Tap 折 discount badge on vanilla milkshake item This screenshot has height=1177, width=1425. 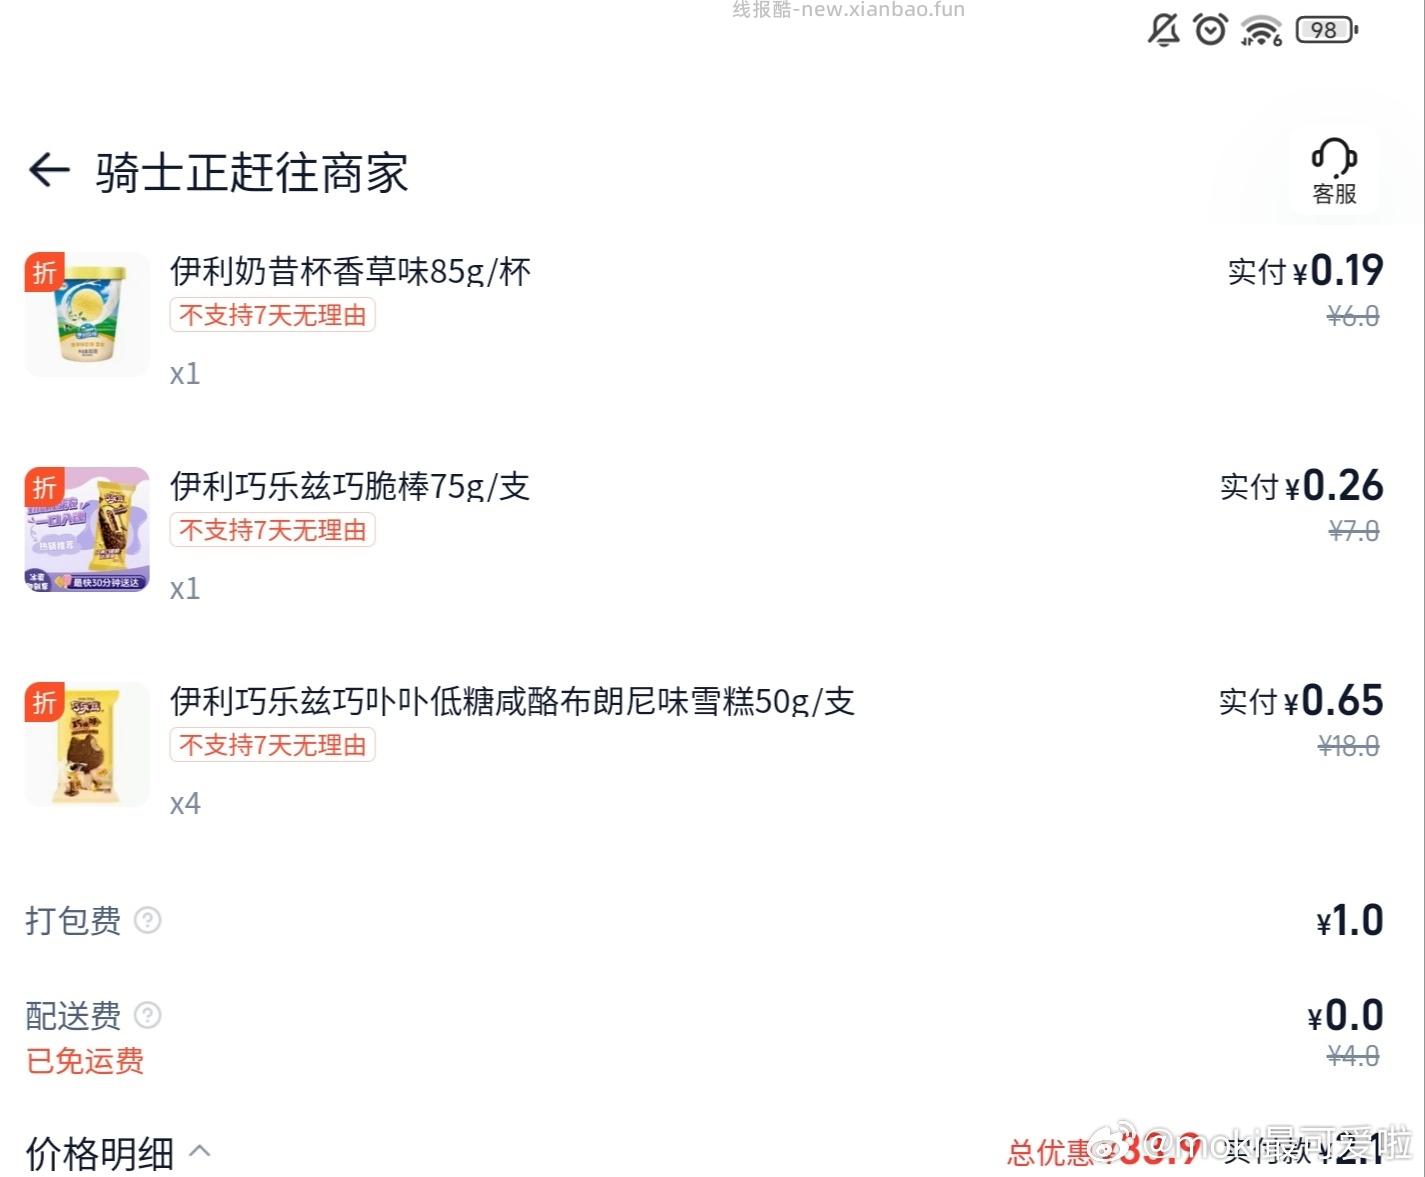[43, 273]
